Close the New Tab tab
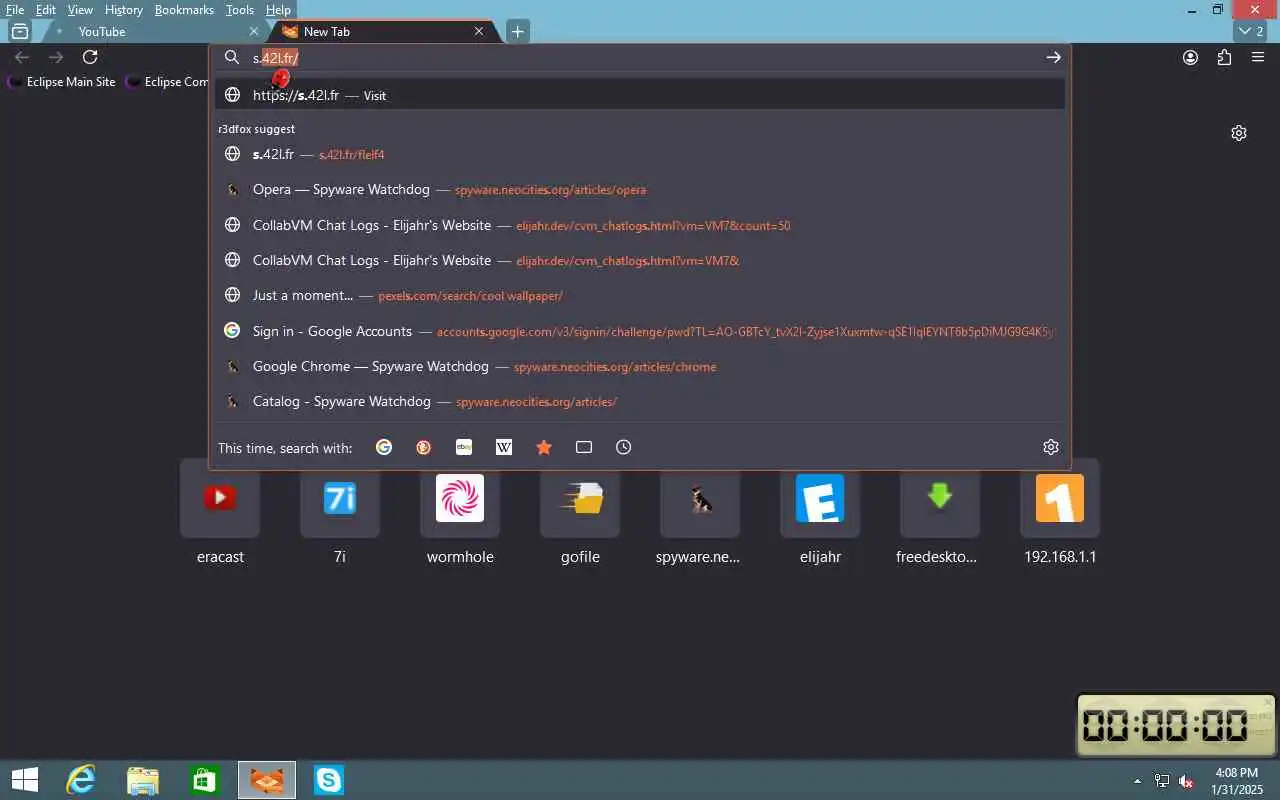The height and width of the screenshot is (800, 1280). (479, 31)
